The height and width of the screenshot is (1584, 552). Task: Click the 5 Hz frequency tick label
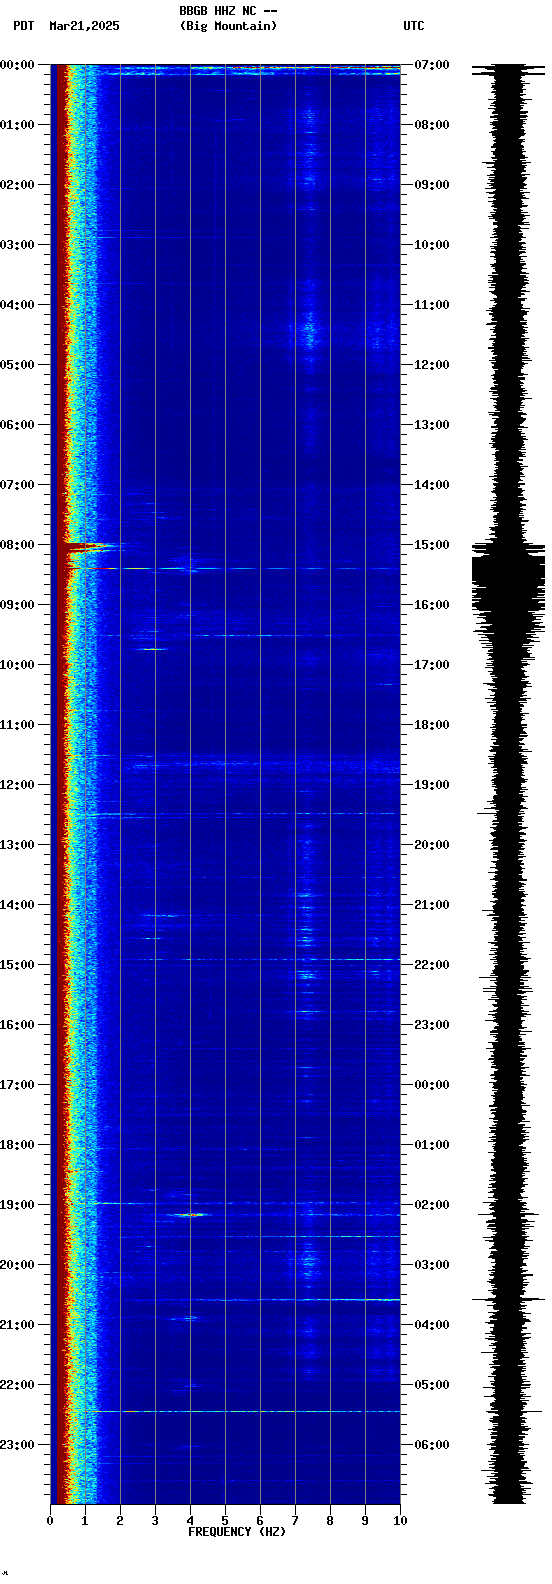pos(225,1521)
